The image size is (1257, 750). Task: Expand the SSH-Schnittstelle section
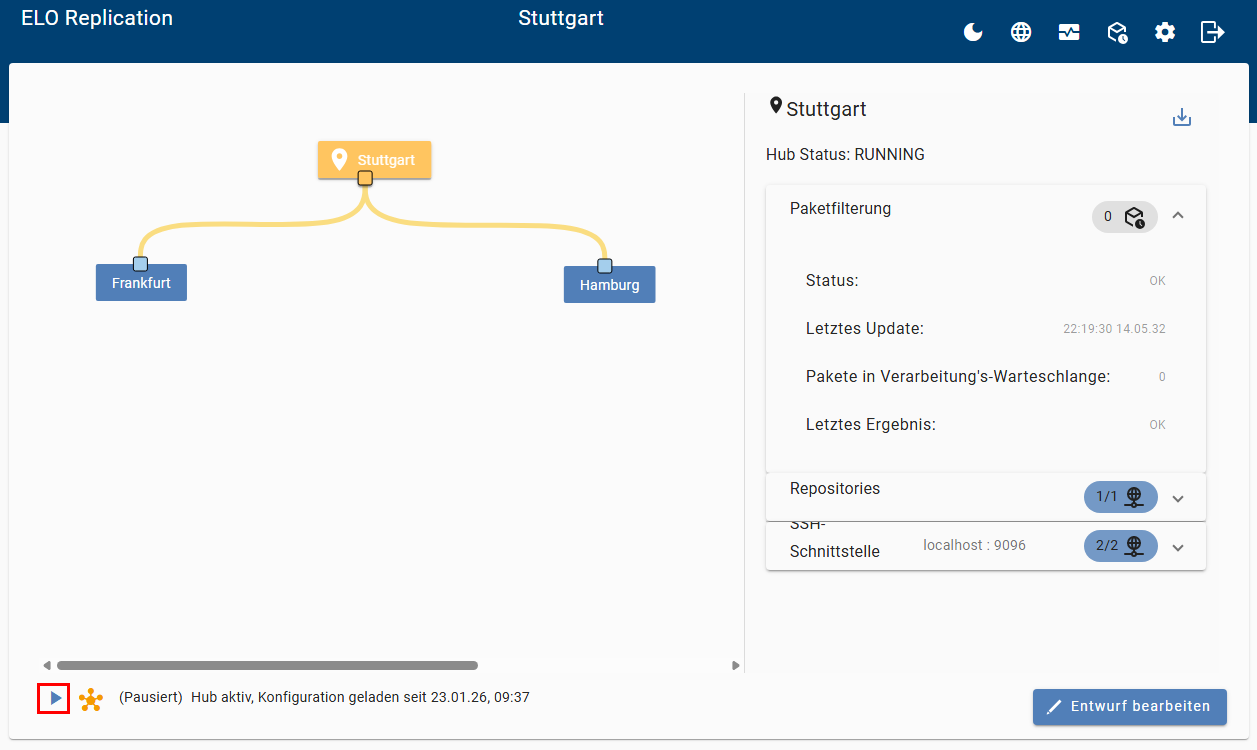[x=1178, y=547]
